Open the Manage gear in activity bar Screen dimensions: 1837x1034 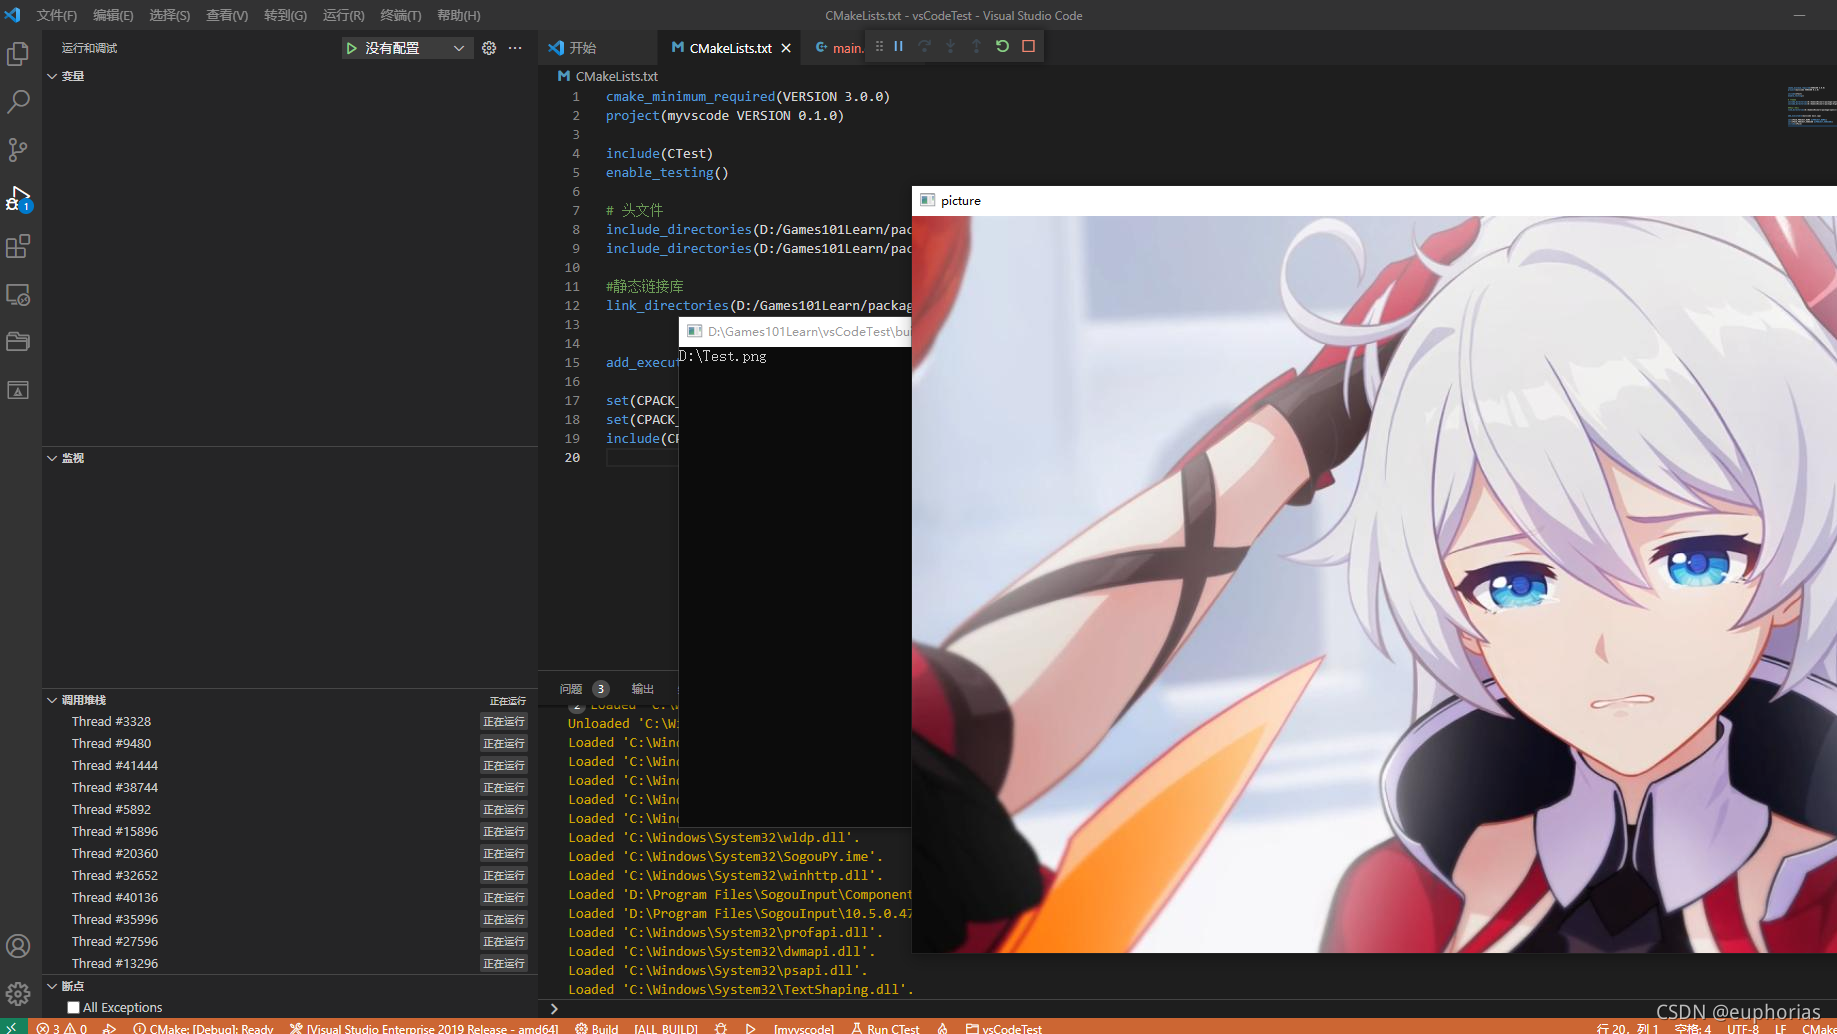pyautogui.click(x=18, y=994)
